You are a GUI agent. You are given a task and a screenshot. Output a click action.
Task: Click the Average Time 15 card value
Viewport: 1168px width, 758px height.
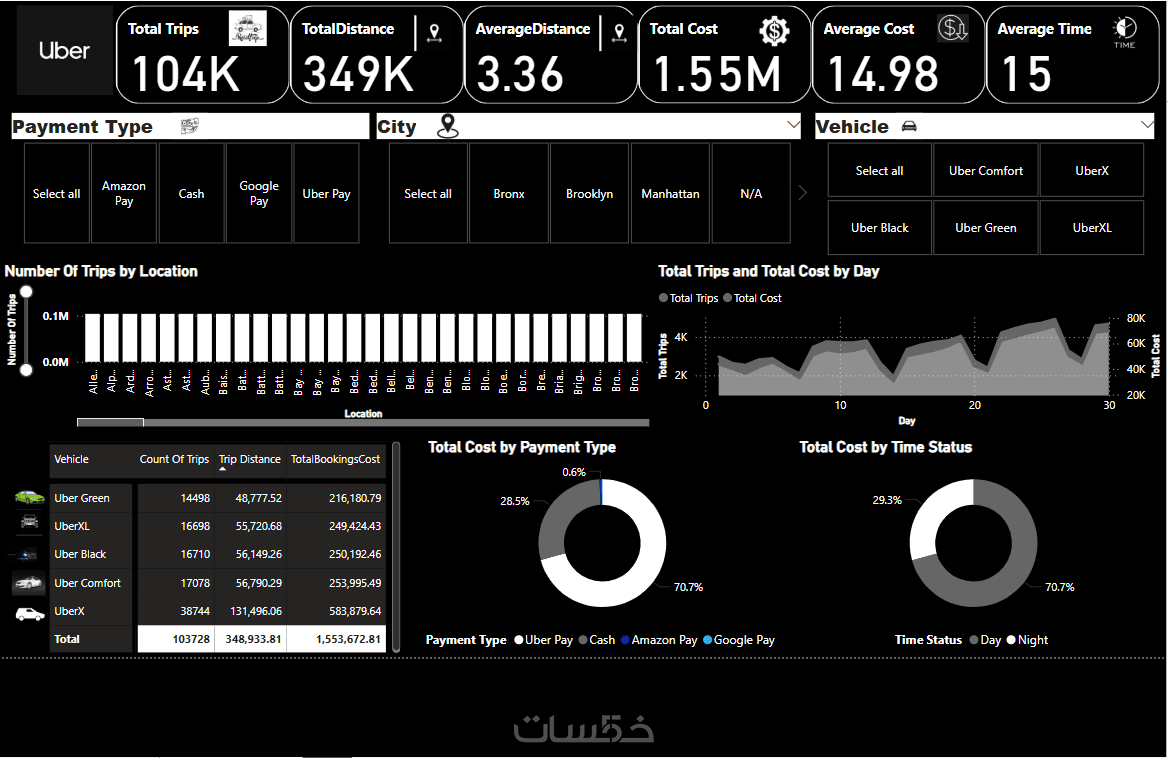coord(1026,74)
